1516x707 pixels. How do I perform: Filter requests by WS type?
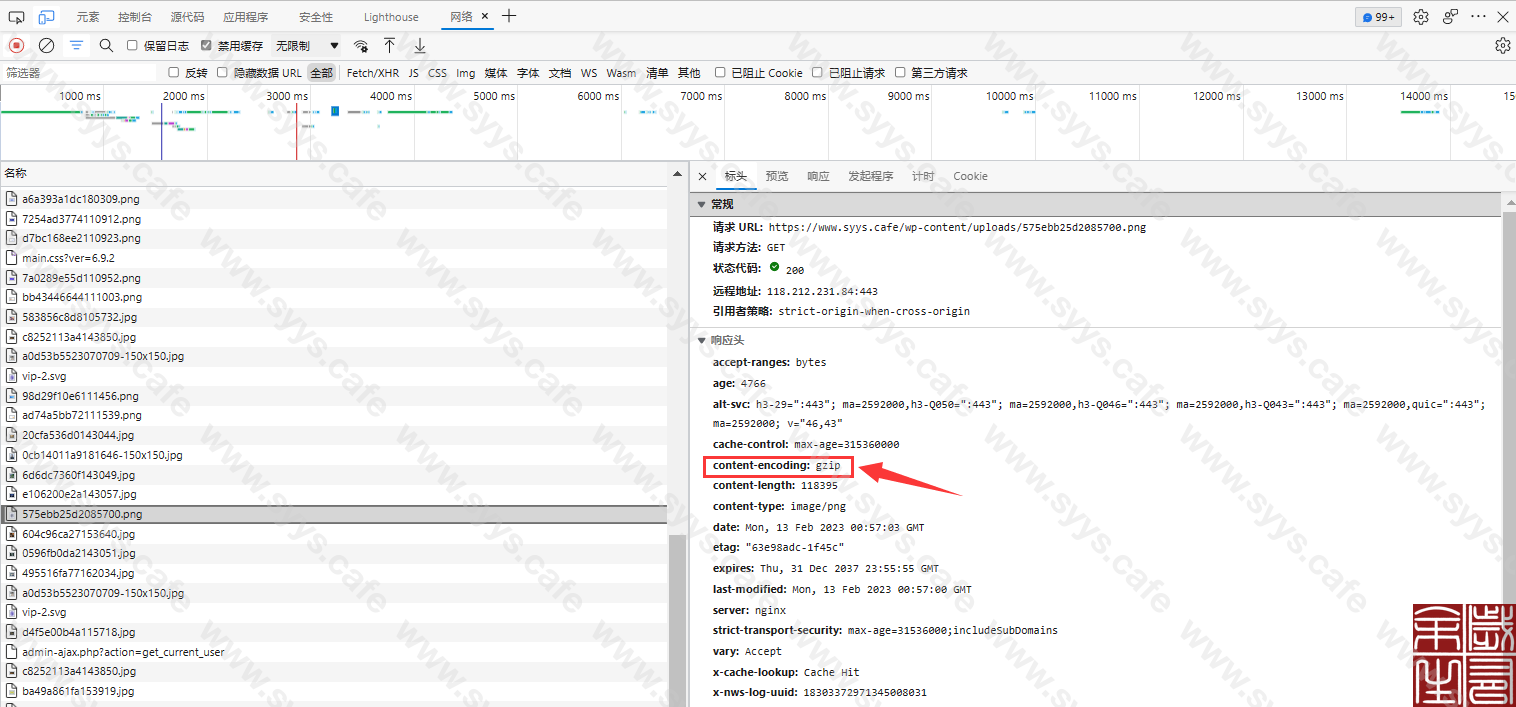[x=589, y=73]
